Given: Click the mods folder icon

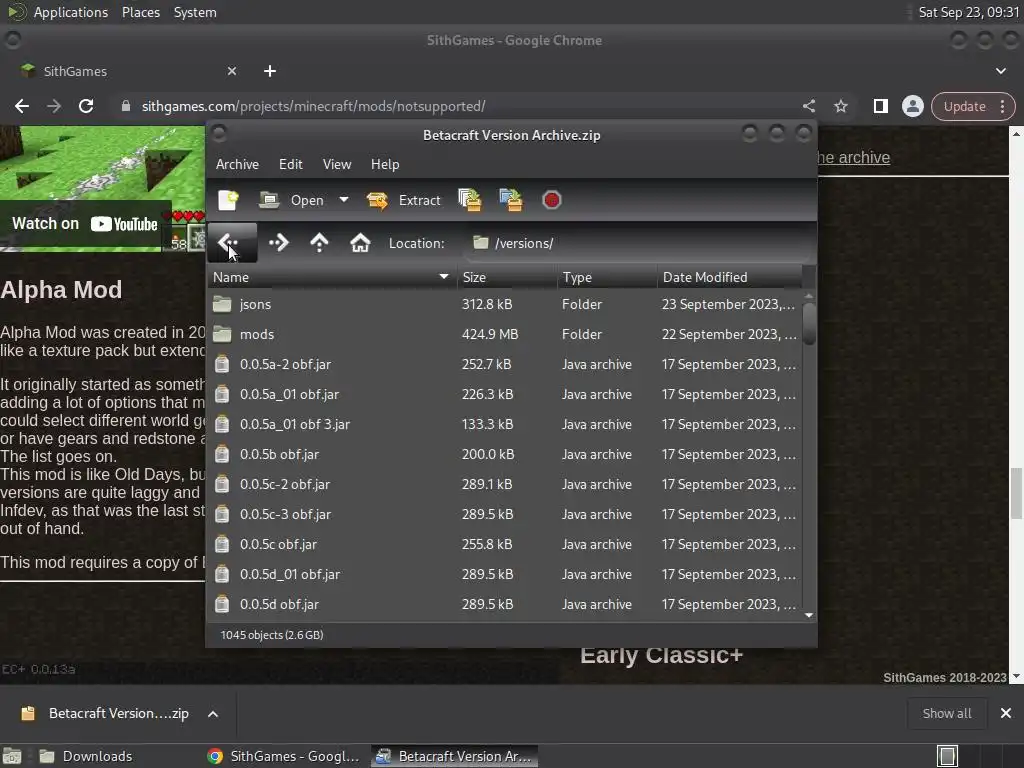Looking at the screenshot, I should click(x=222, y=334).
